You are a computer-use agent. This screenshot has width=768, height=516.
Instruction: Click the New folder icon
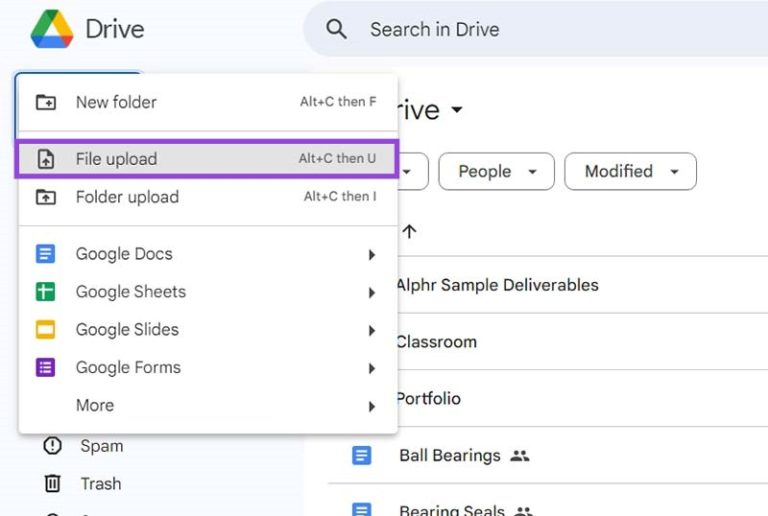[x=46, y=102]
